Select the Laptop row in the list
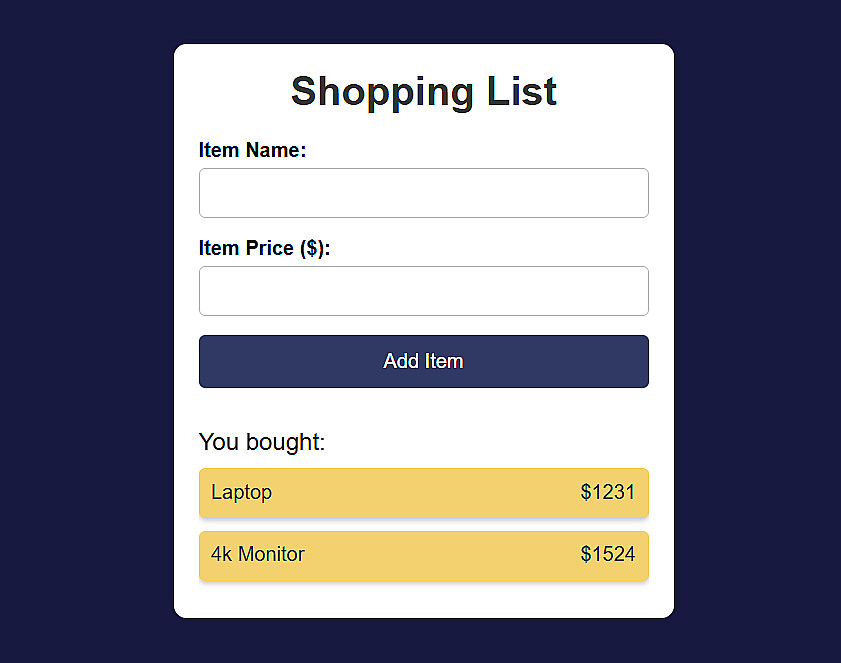 tap(423, 493)
